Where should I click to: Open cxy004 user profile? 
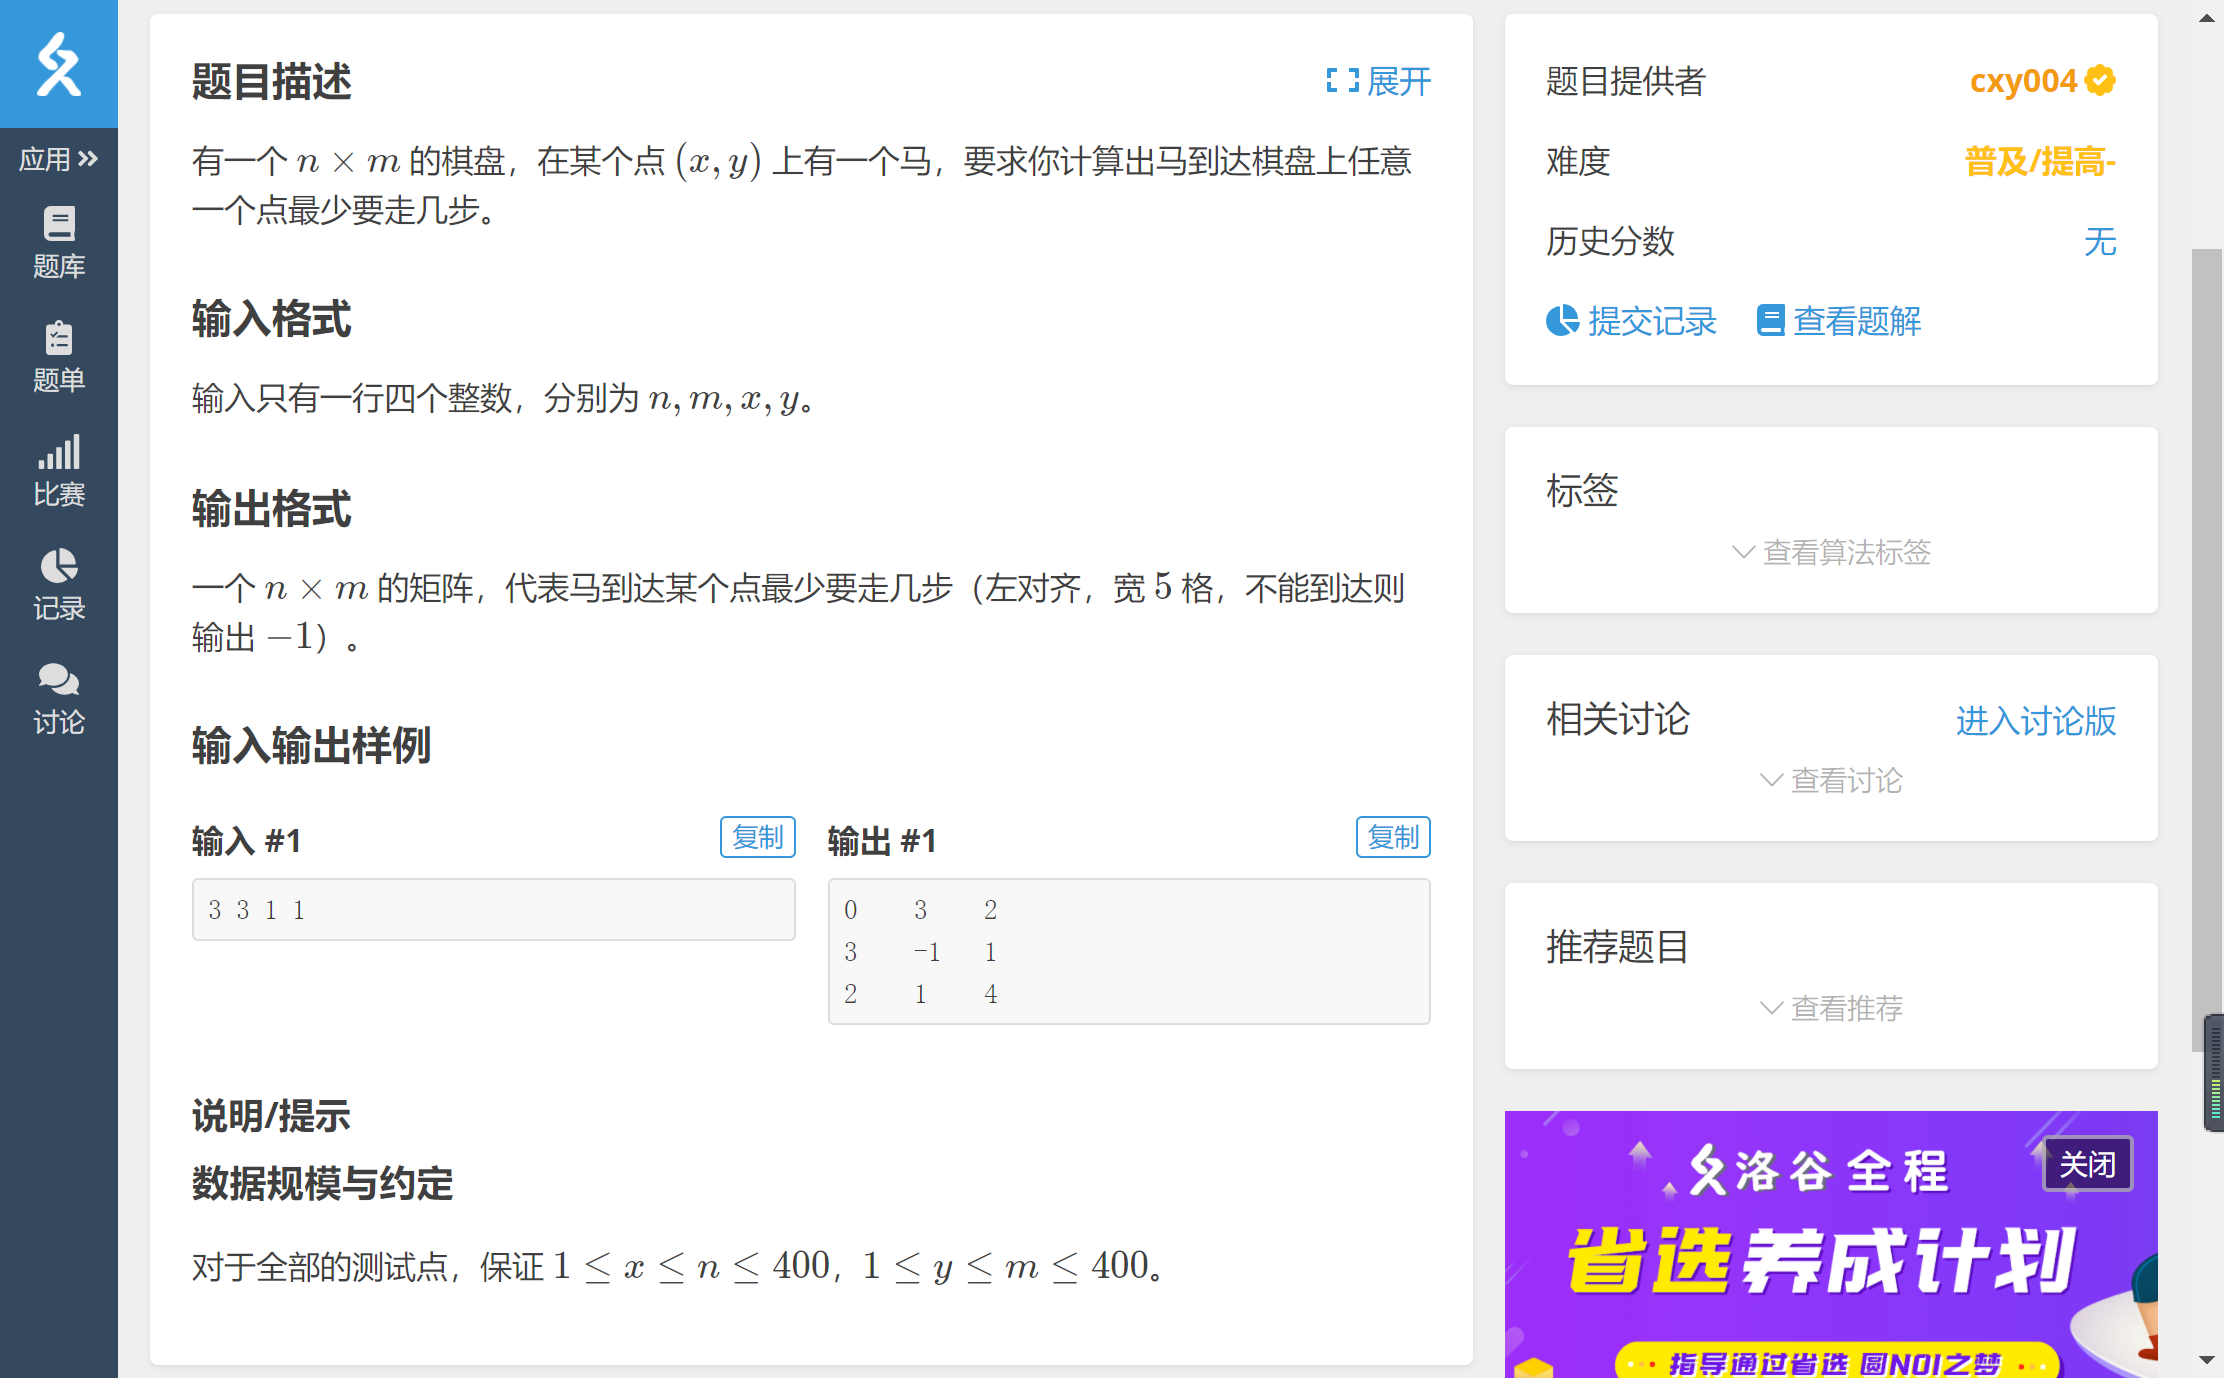[2023, 81]
